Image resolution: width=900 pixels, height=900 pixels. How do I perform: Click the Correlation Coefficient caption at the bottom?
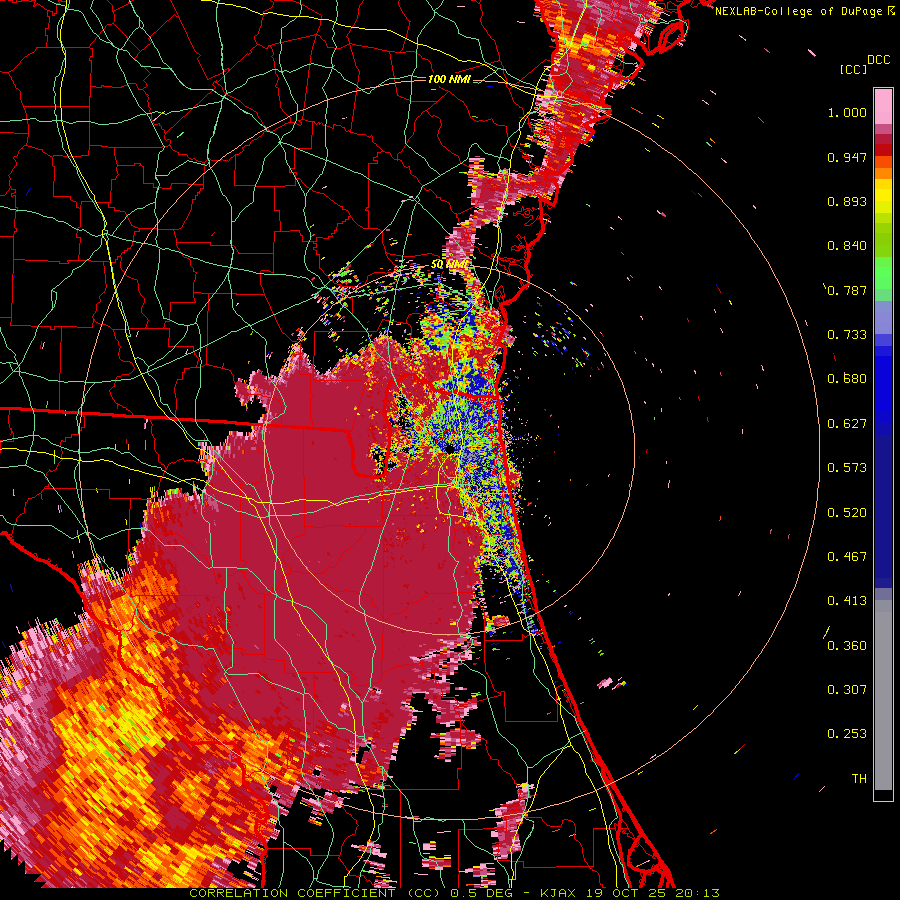point(454,893)
